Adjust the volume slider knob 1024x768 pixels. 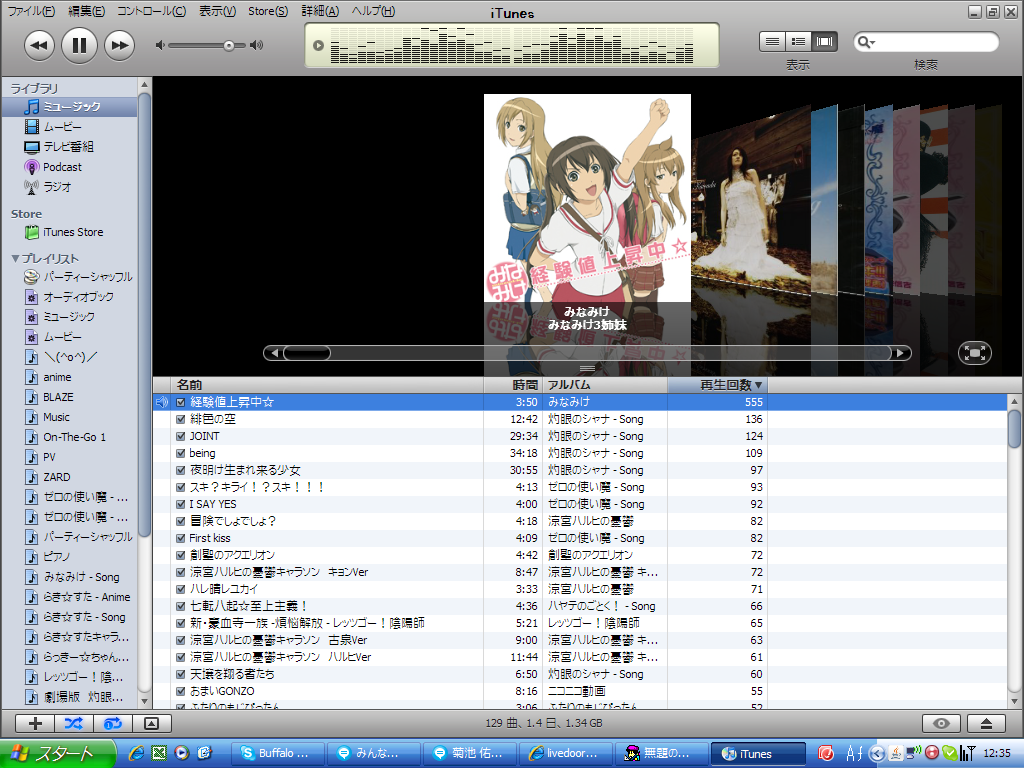[x=229, y=46]
